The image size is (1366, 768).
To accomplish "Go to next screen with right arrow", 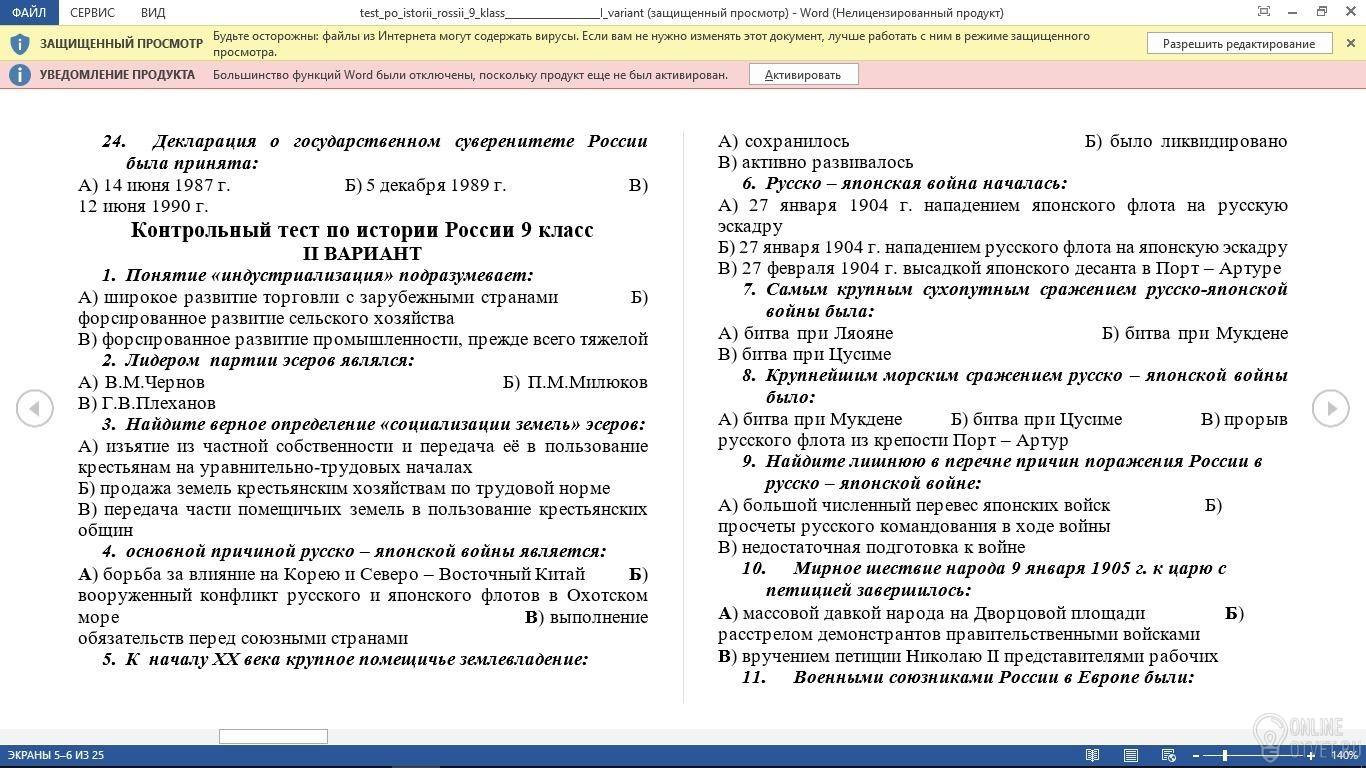I will pyautogui.click(x=1330, y=408).
